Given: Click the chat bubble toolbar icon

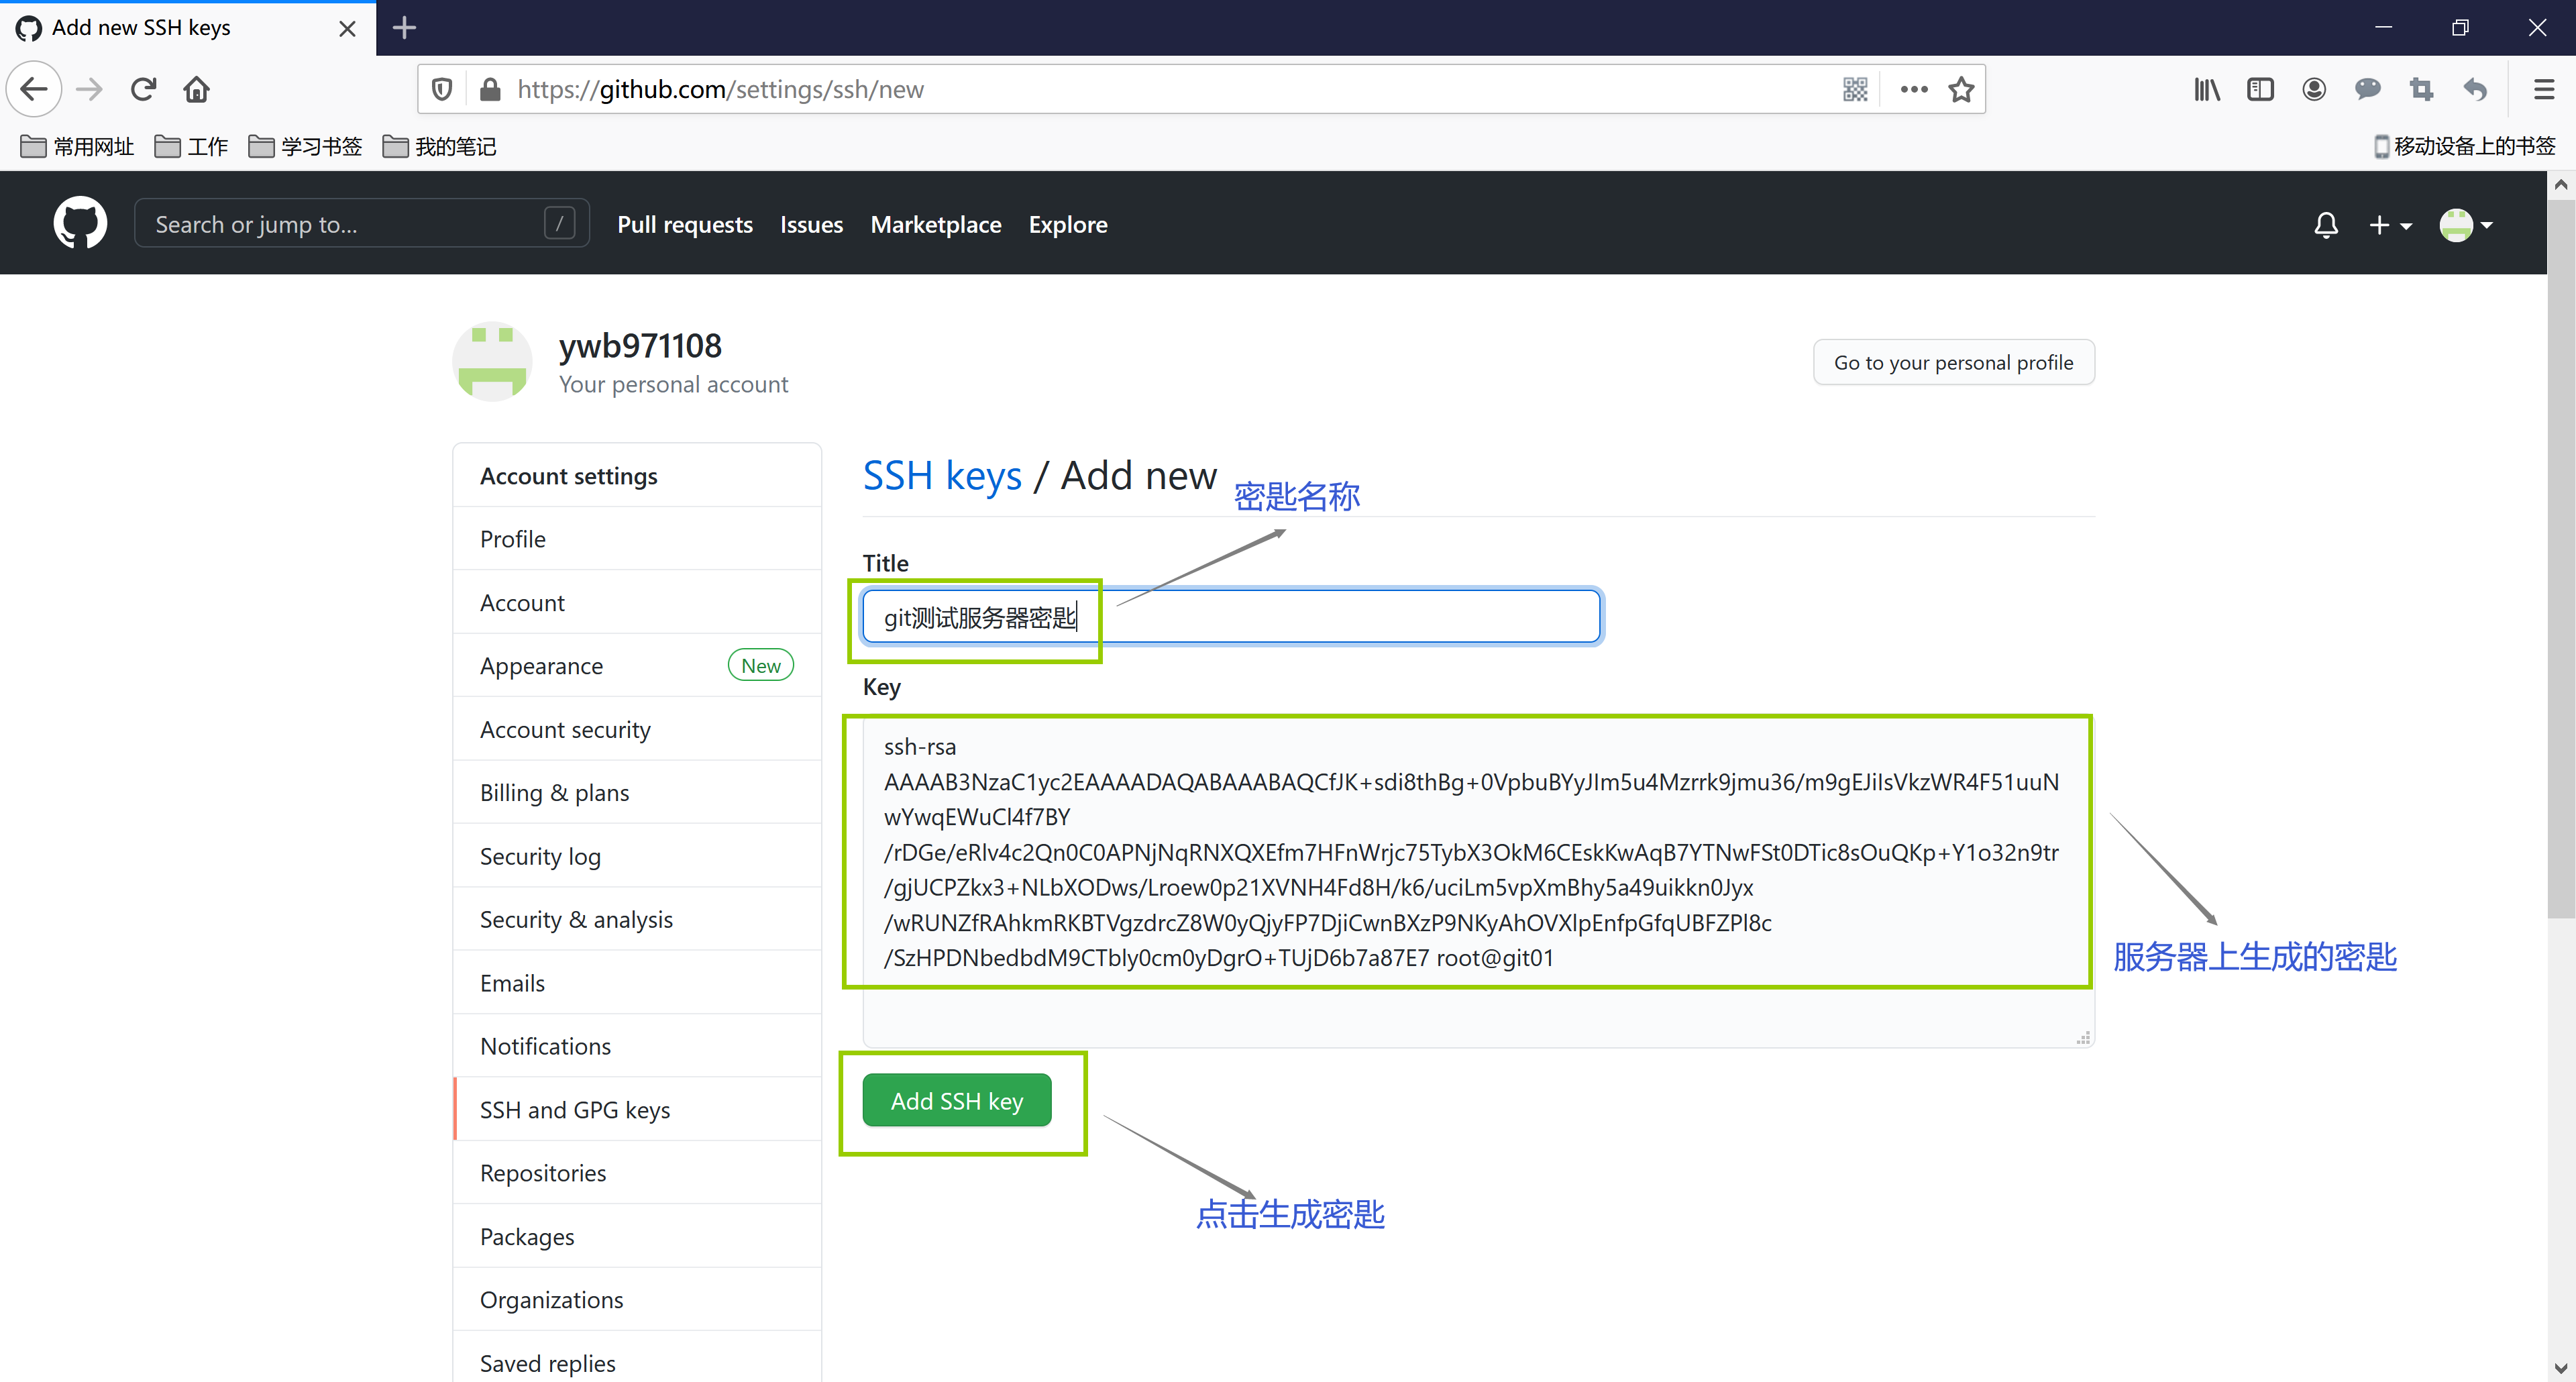Looking at the screenshot, I should click(2367, 89).
